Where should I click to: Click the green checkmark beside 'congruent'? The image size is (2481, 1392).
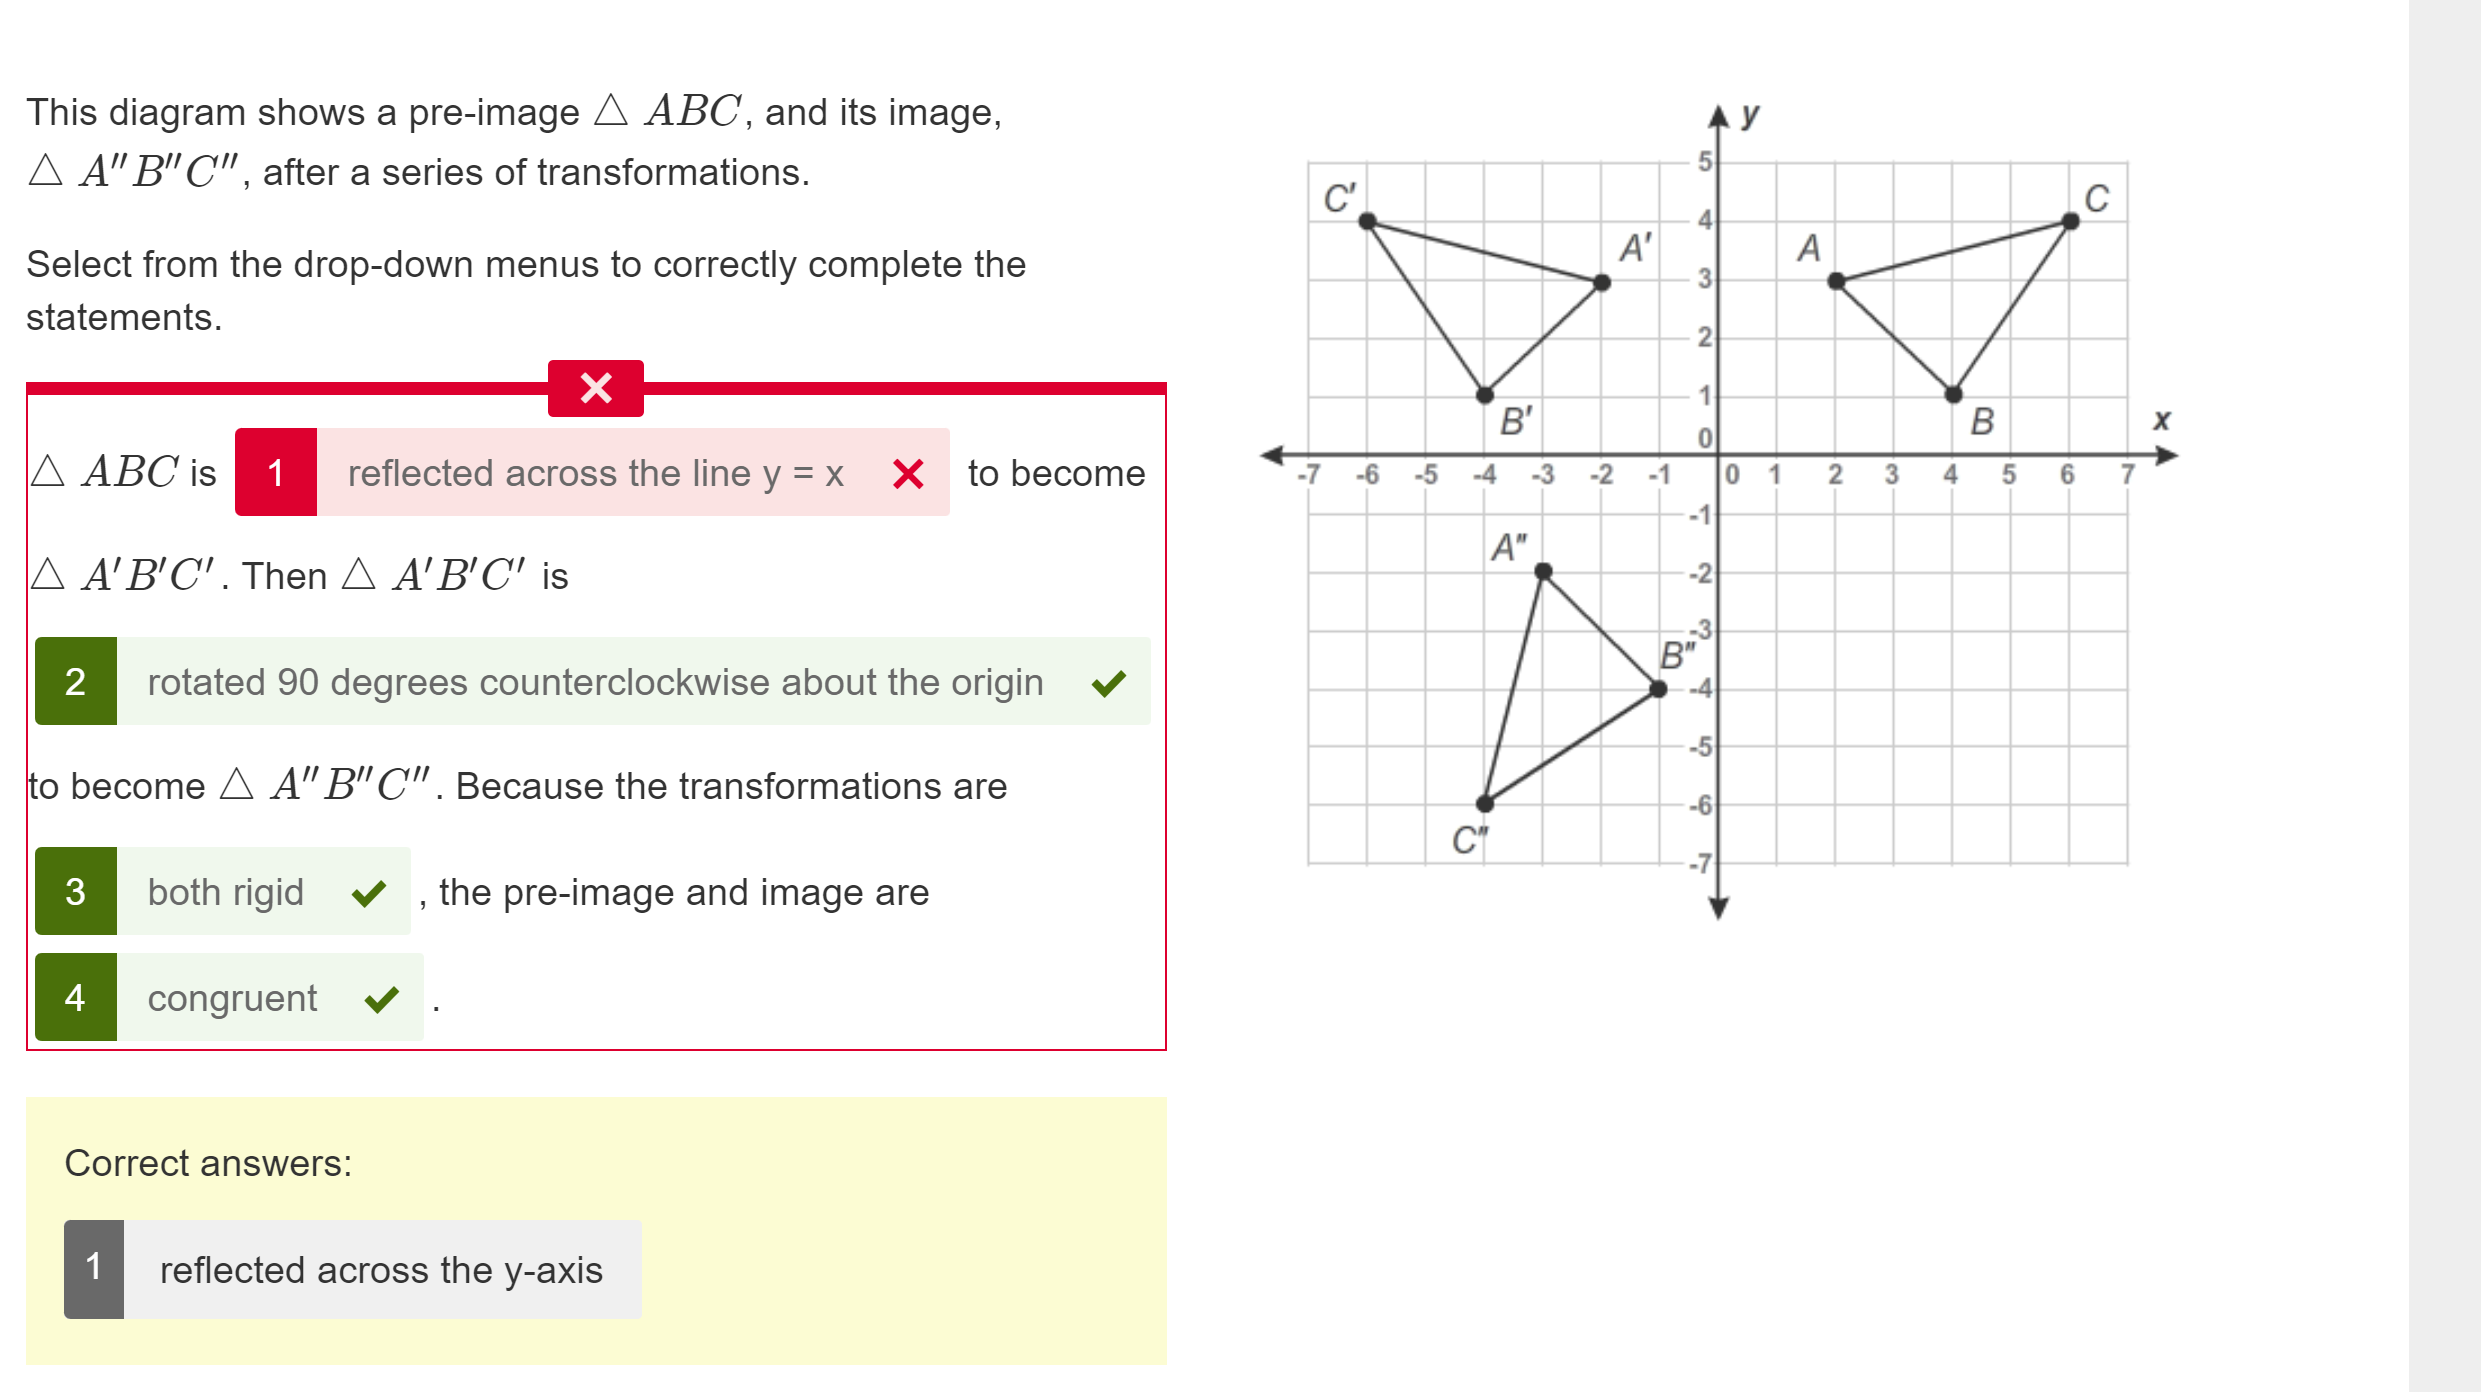click(383, 998)
